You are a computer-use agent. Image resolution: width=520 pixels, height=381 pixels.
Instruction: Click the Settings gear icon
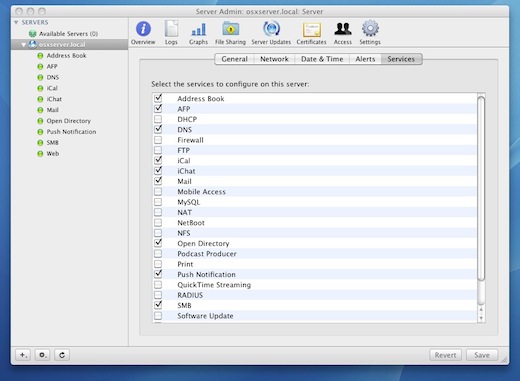[370, 28]
